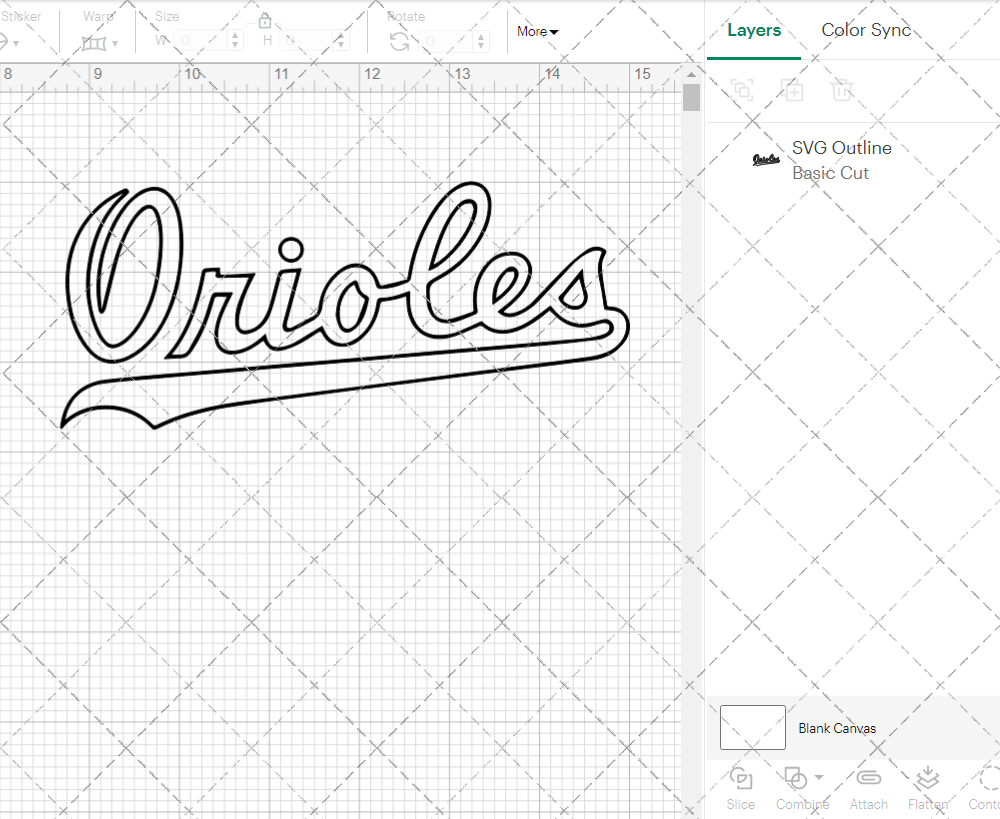Click the Width size input field

point(200,41)
